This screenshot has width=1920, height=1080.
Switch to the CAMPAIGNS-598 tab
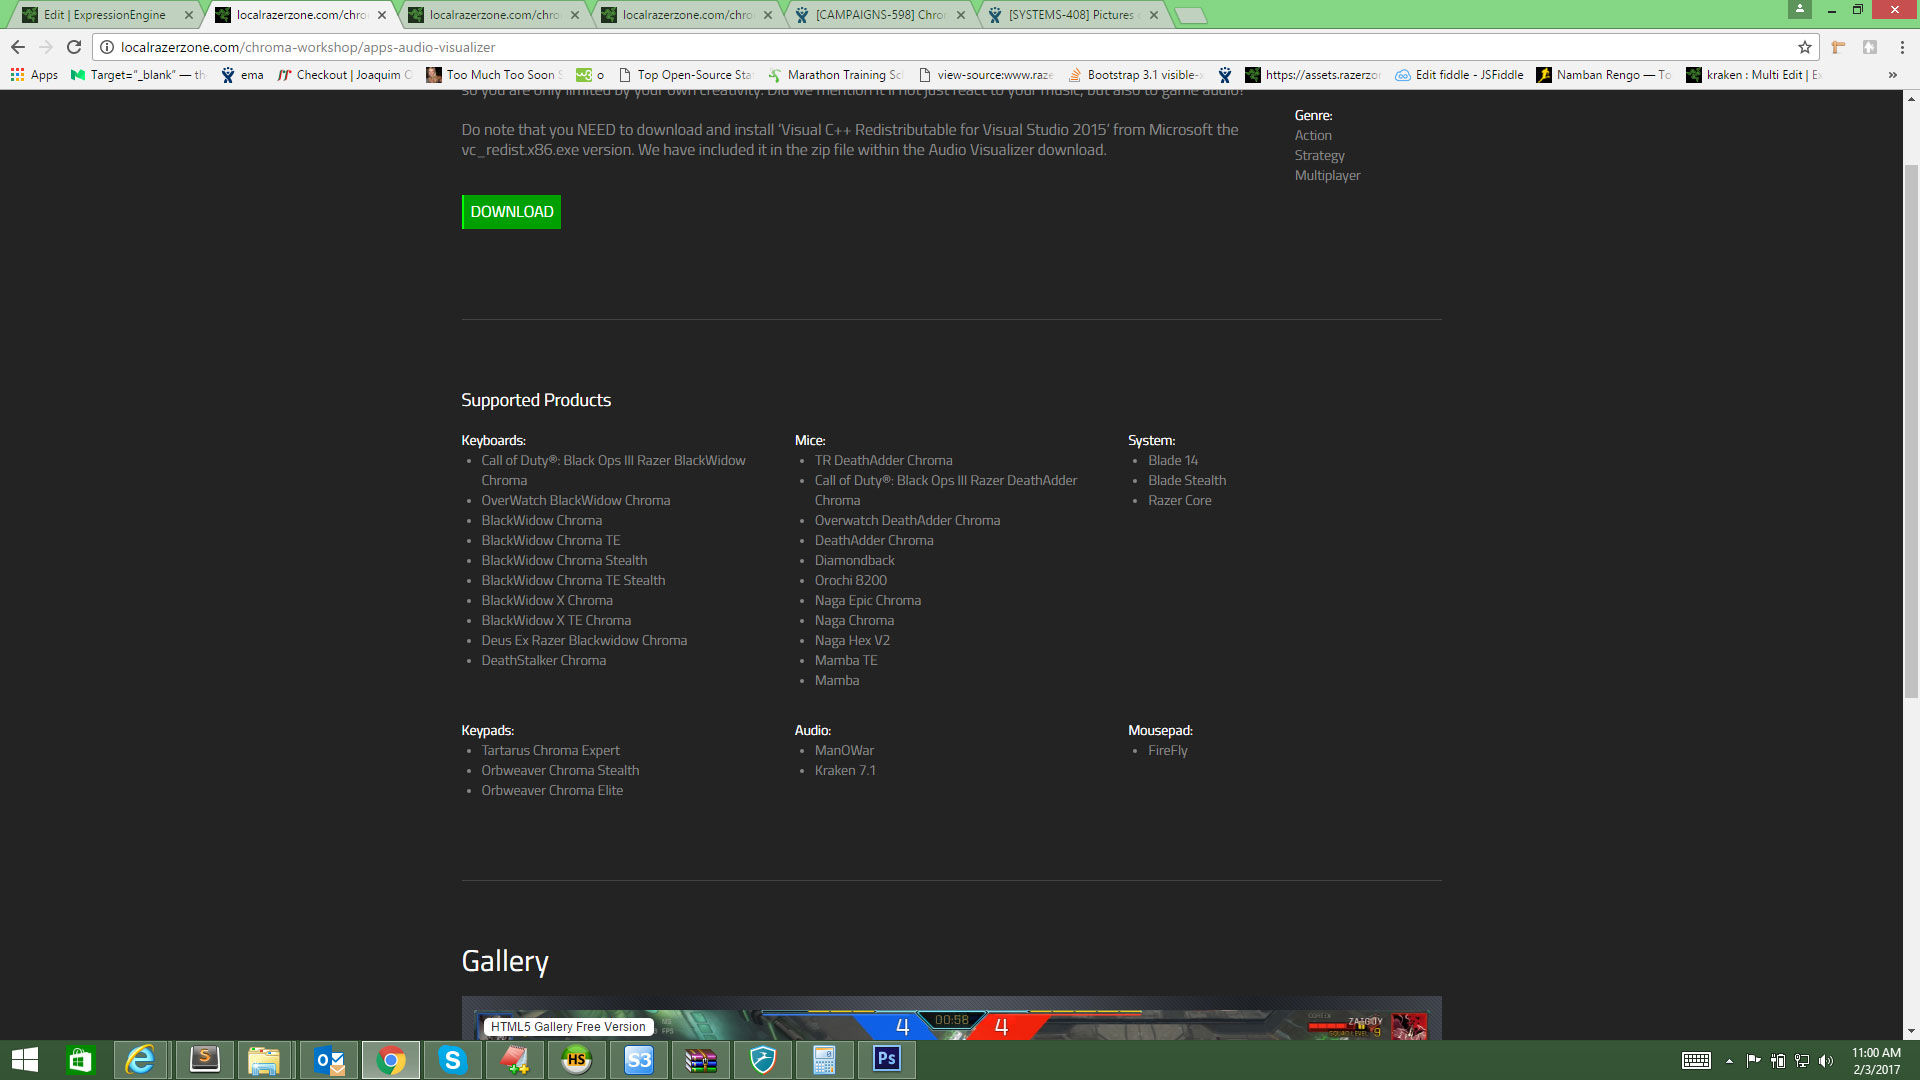coord(881,15)
